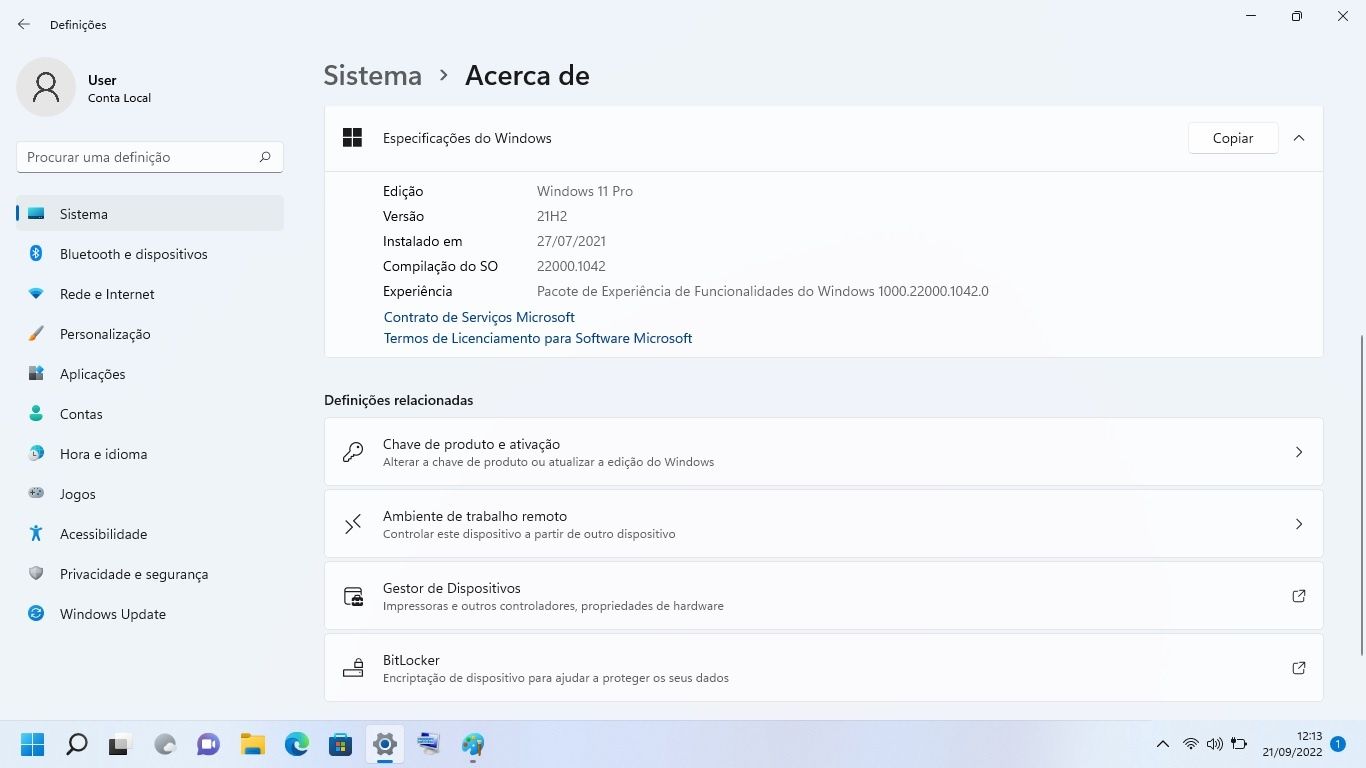Select the build number 22000.1042

click(571, 266)
